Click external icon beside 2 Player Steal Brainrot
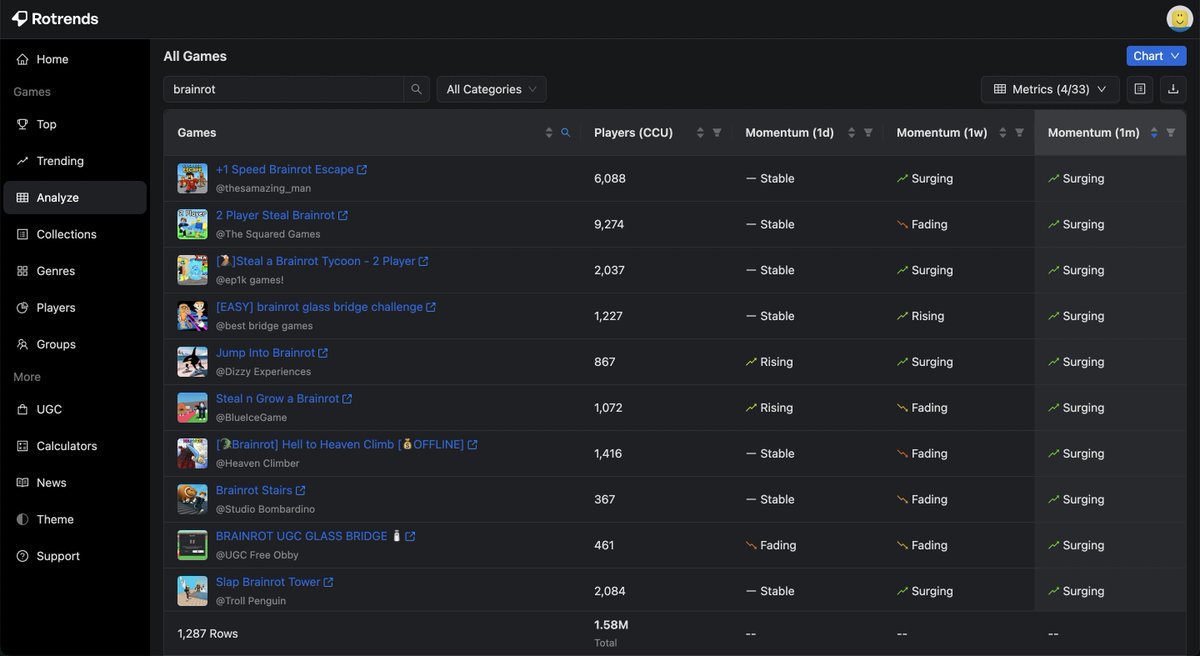 tap(343, 216)
